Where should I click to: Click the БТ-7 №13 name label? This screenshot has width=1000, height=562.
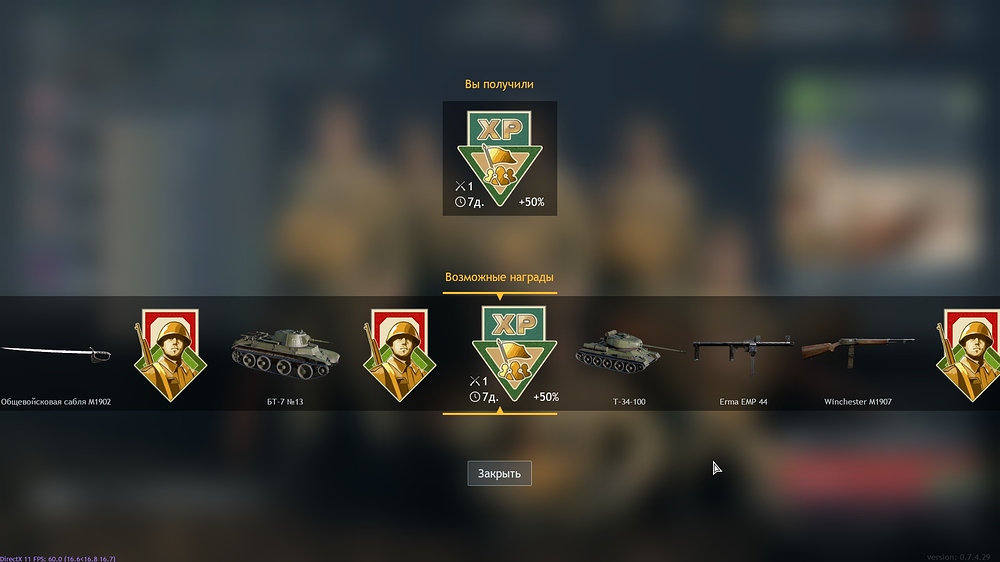[285, 402]
